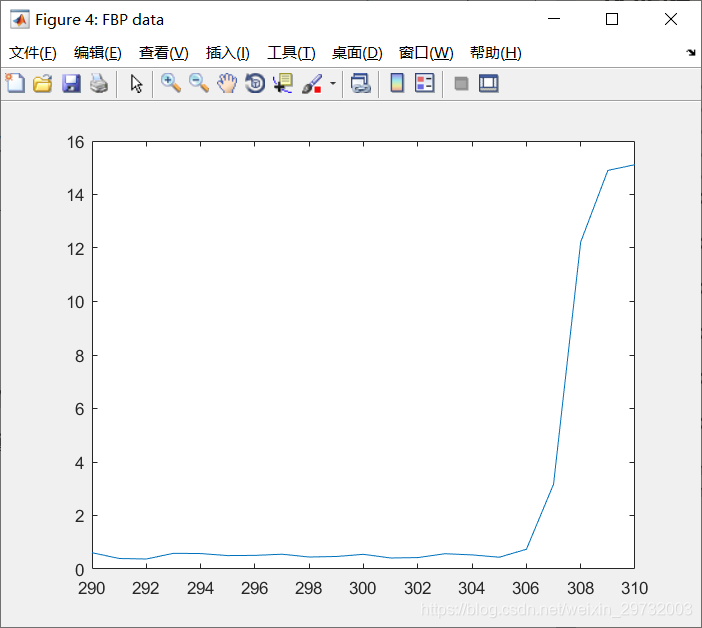The height and width of the screenshot is (628, 702).
Task: Click the y-axis tick label 10
Action: pyautogui.click(x=75, y=302)
